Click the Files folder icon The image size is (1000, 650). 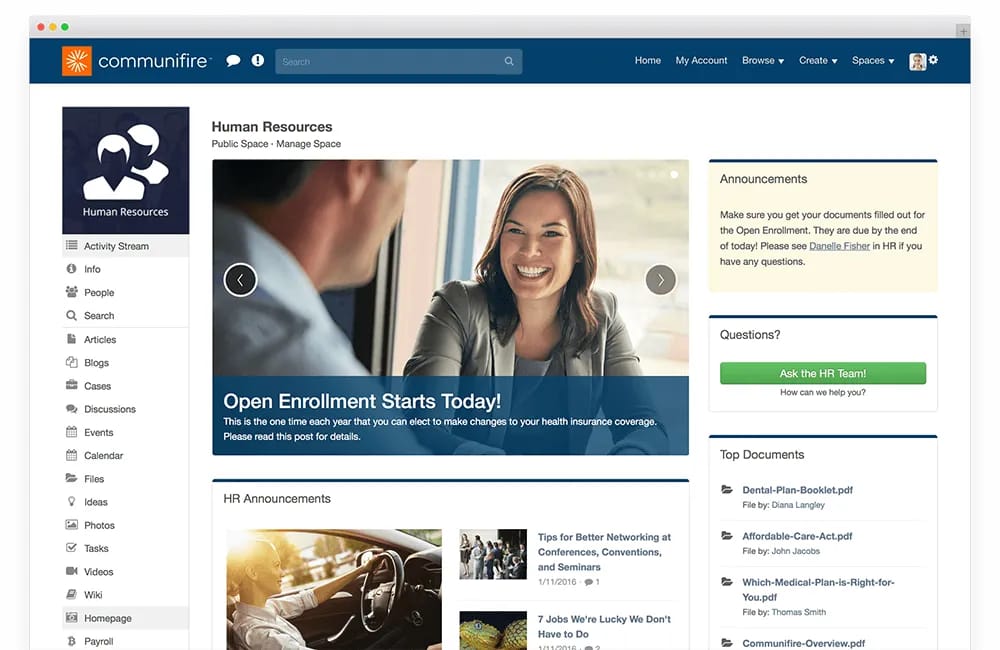tap(71, 478)
